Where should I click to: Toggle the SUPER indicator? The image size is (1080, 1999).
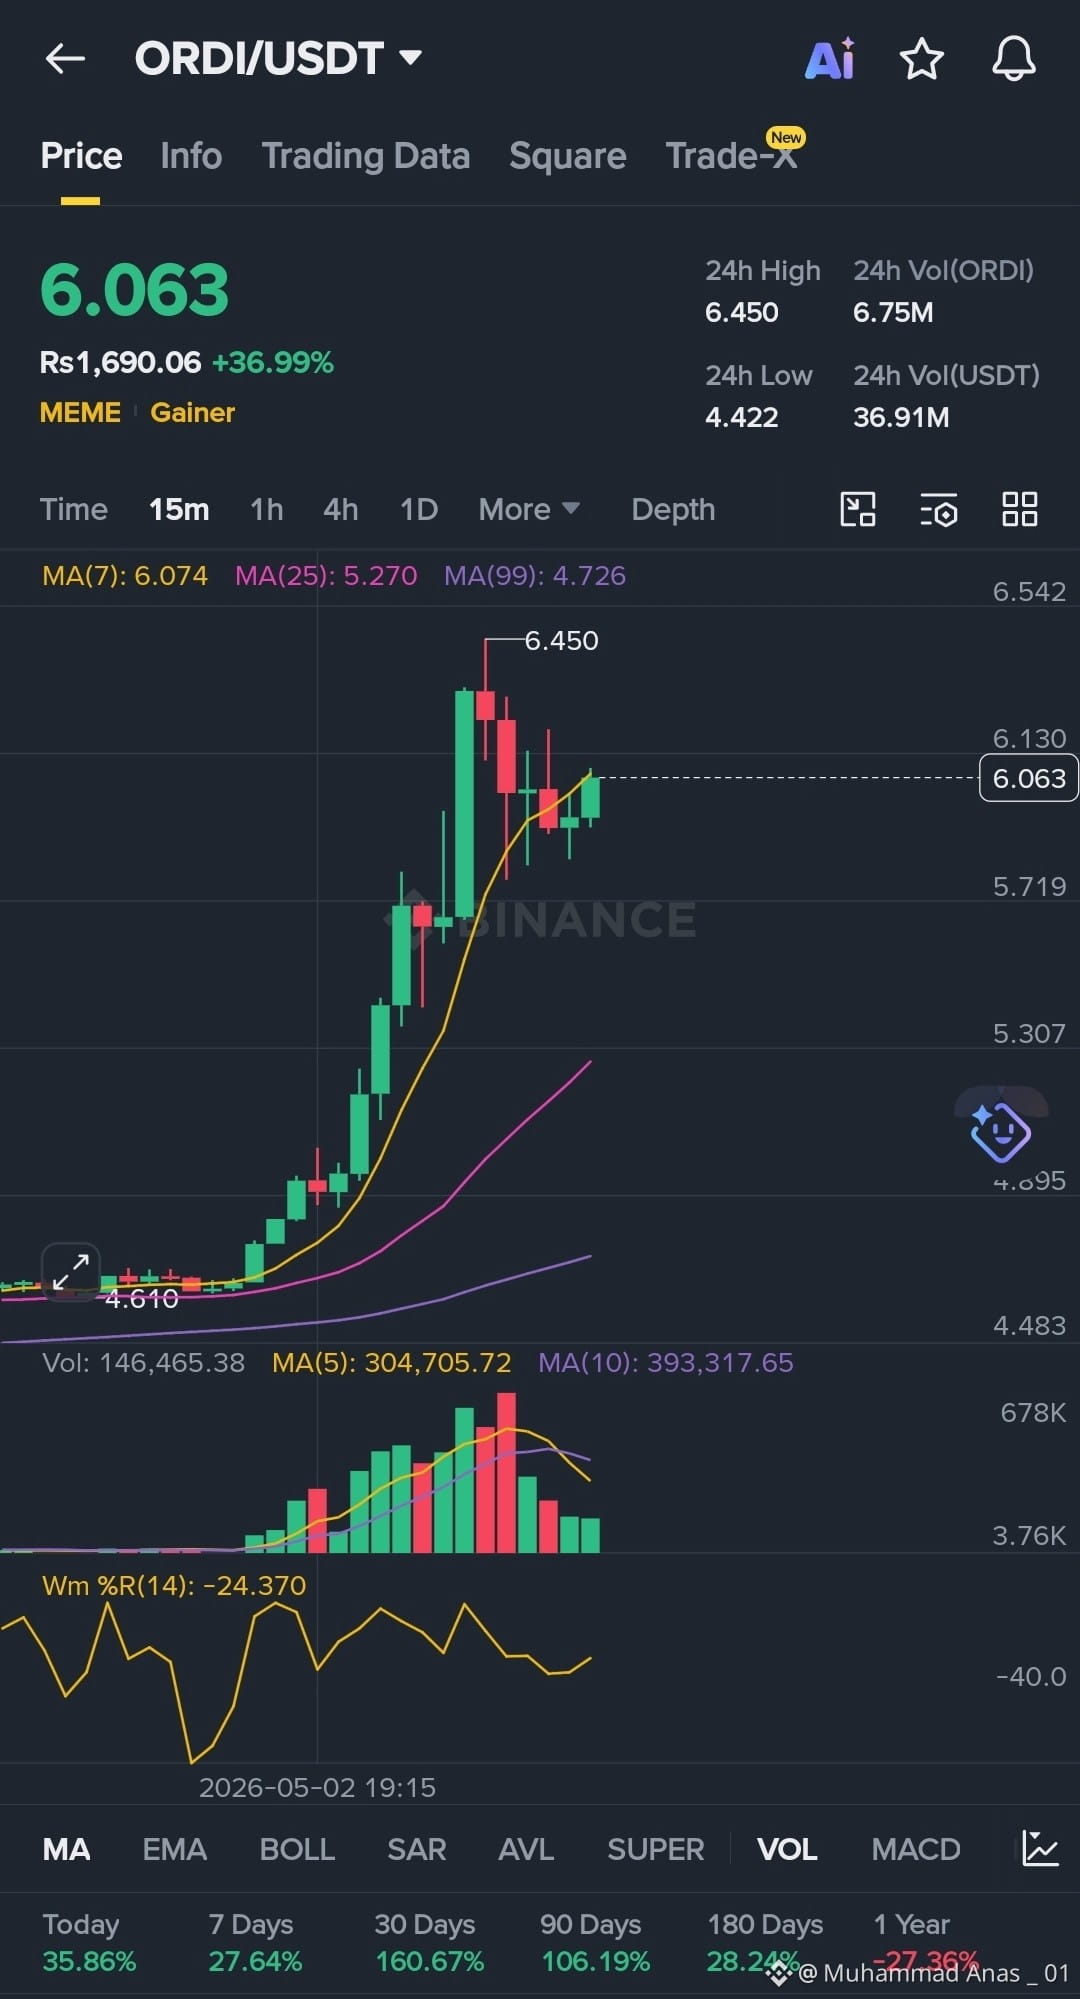coord(655,1849)
